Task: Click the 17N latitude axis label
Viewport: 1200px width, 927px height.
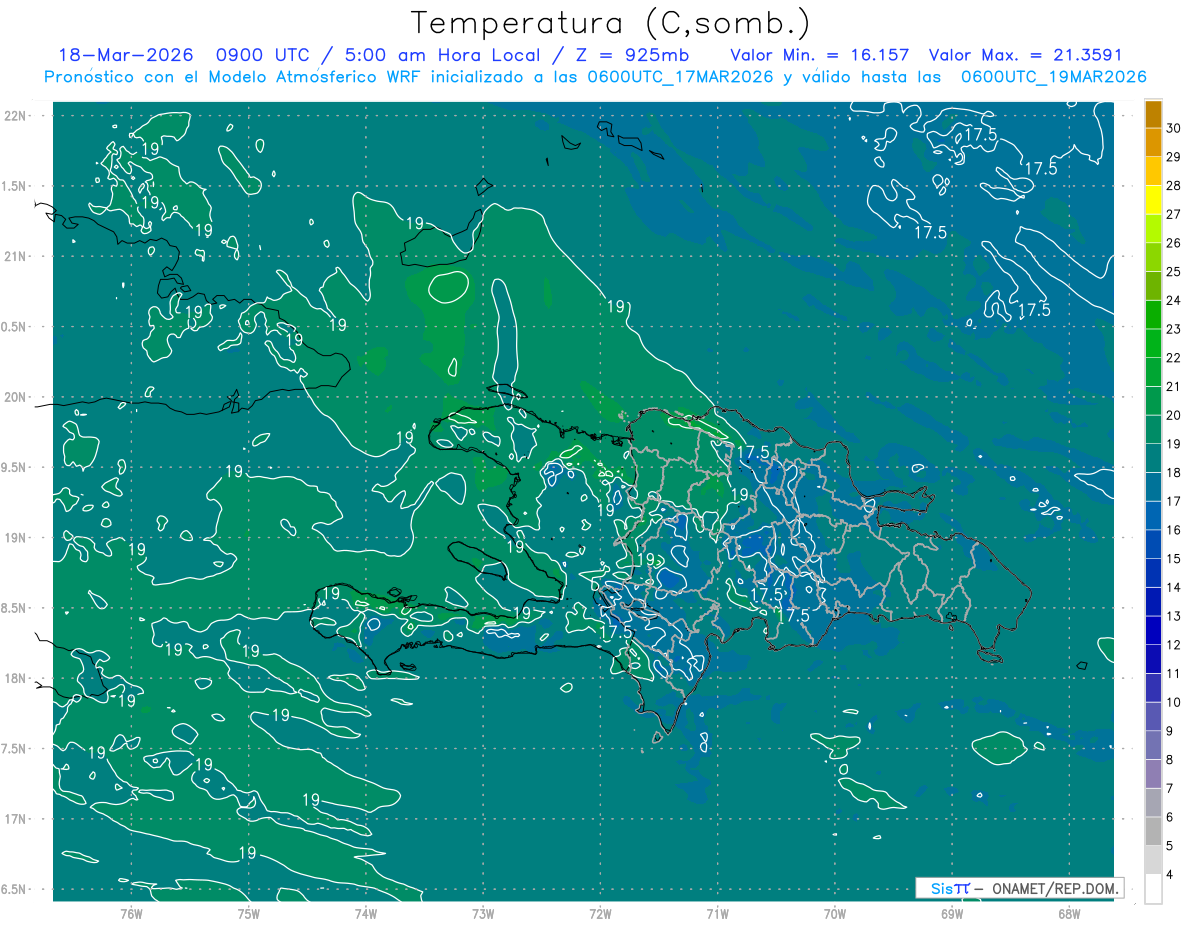Action: [15, 819]
